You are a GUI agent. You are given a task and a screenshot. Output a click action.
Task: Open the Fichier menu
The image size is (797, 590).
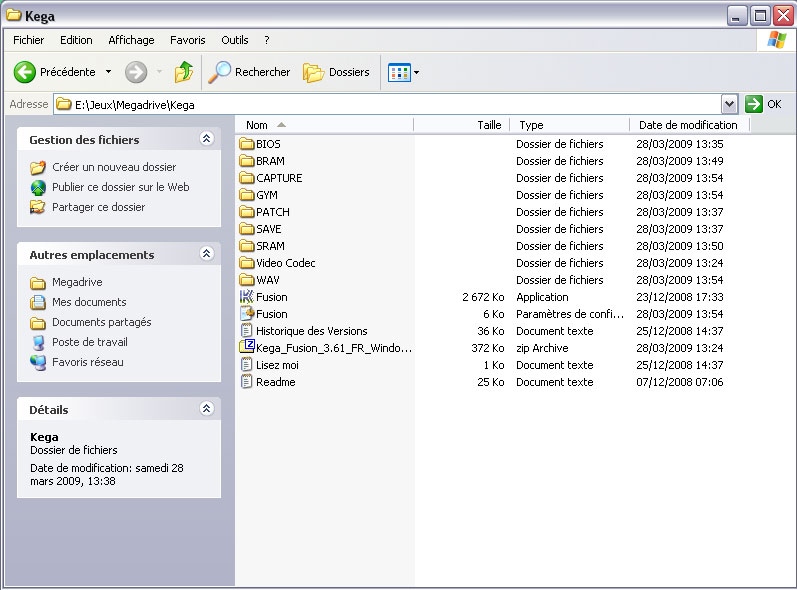point(28,40)
